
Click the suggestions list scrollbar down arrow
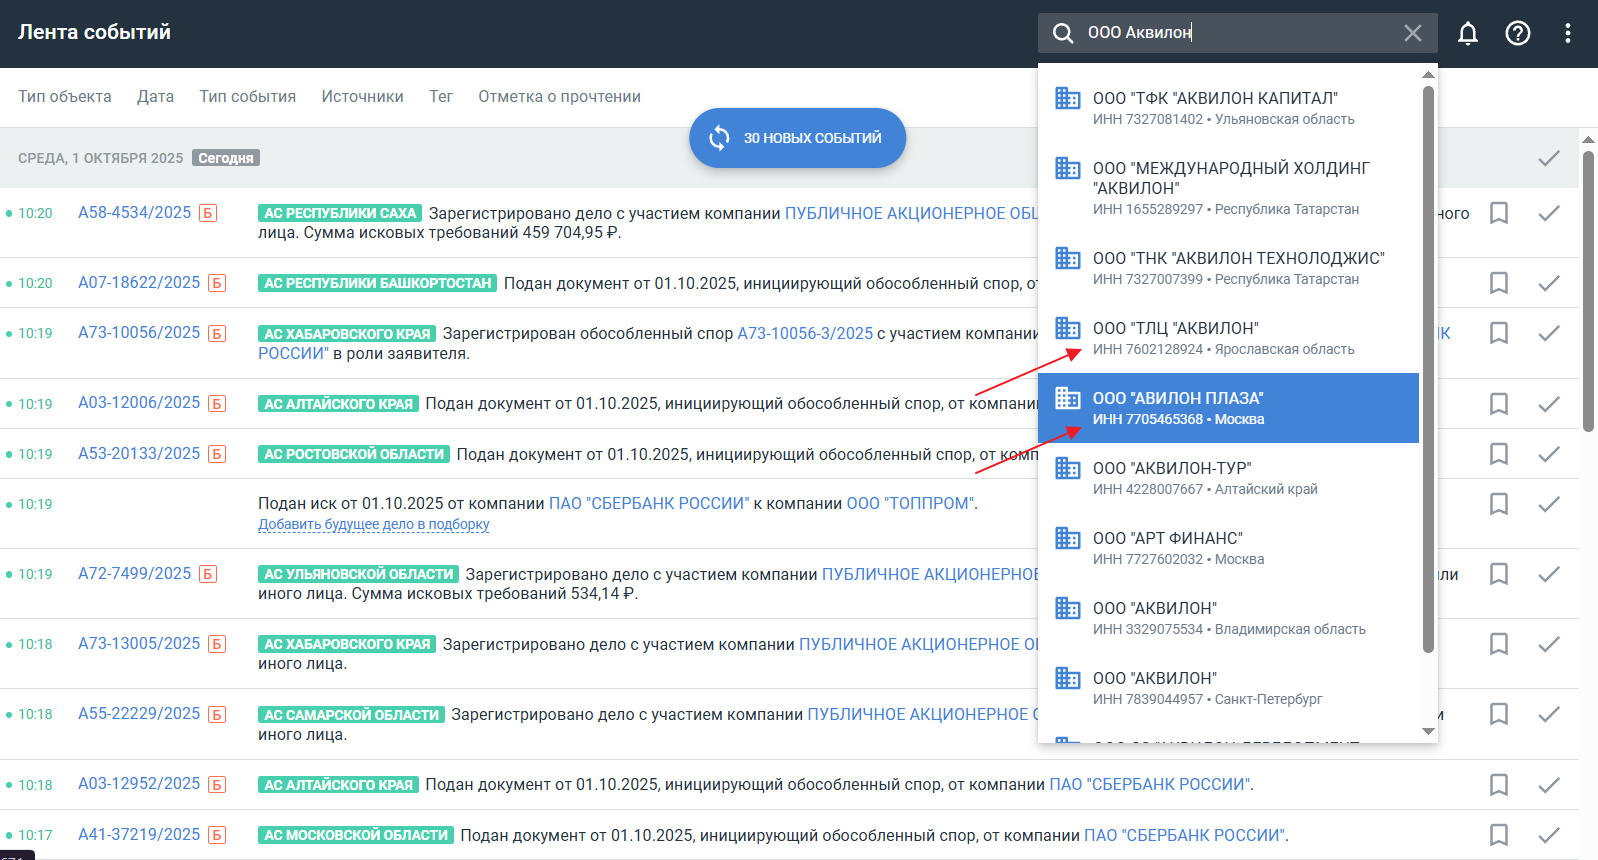point(1428,731)
